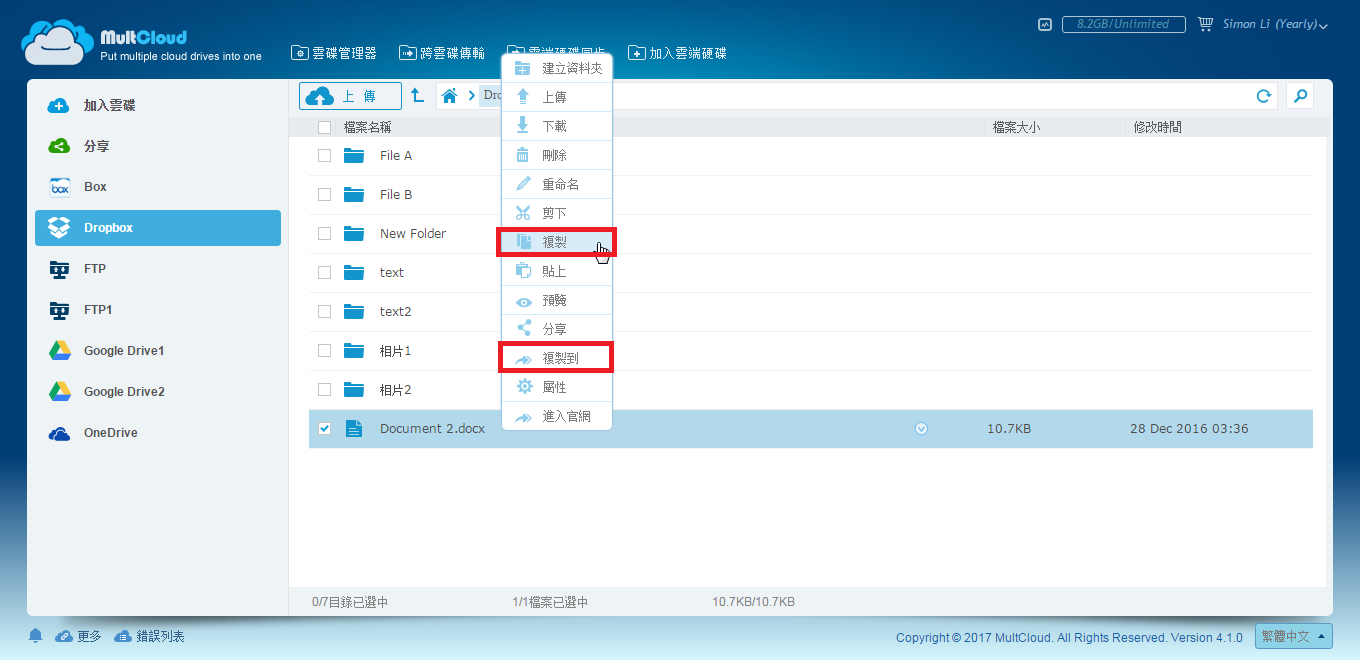
Task: Open the 繁體中文 language dropdown
Action: click(1294, 636)
